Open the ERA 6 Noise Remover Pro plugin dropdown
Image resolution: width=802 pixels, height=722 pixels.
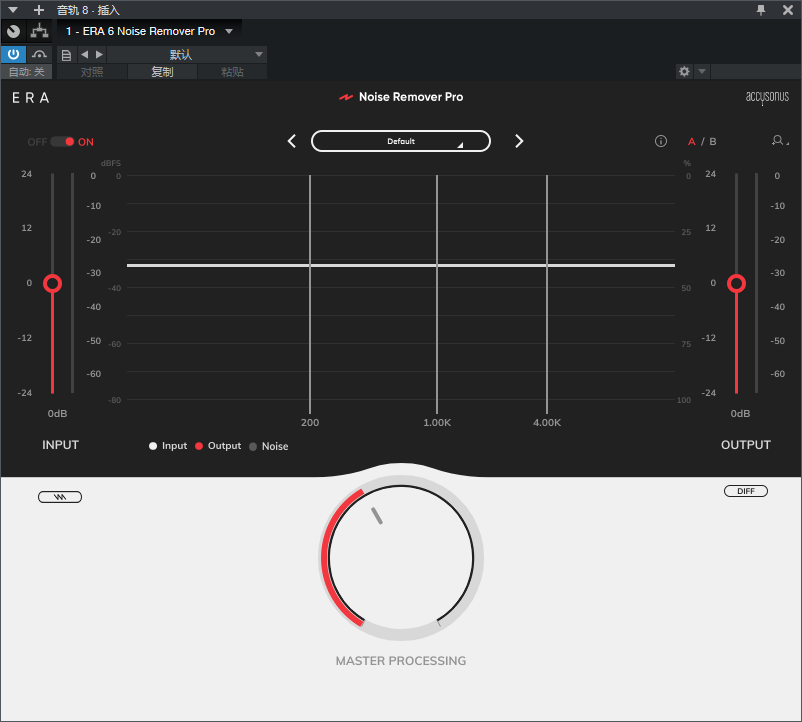149,31
